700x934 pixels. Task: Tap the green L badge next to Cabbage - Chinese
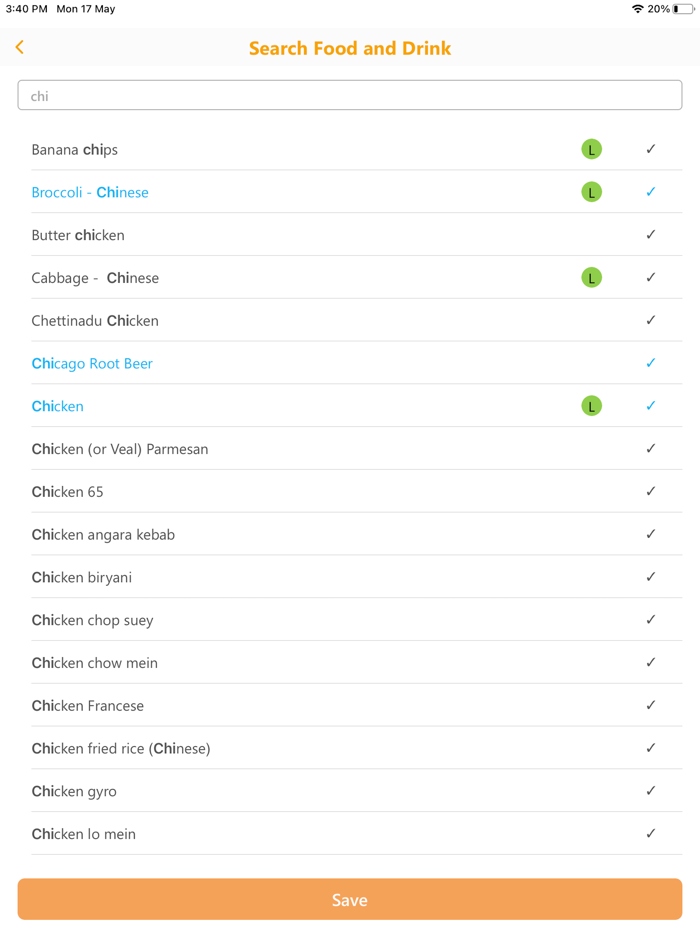click(591, 277)
